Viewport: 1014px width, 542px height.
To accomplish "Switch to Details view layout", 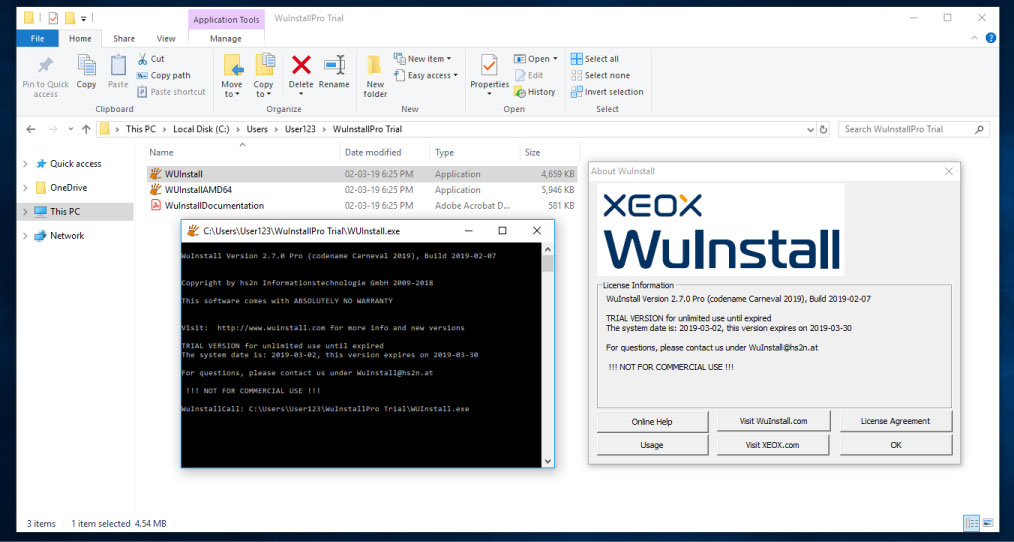I will (971, 523).
